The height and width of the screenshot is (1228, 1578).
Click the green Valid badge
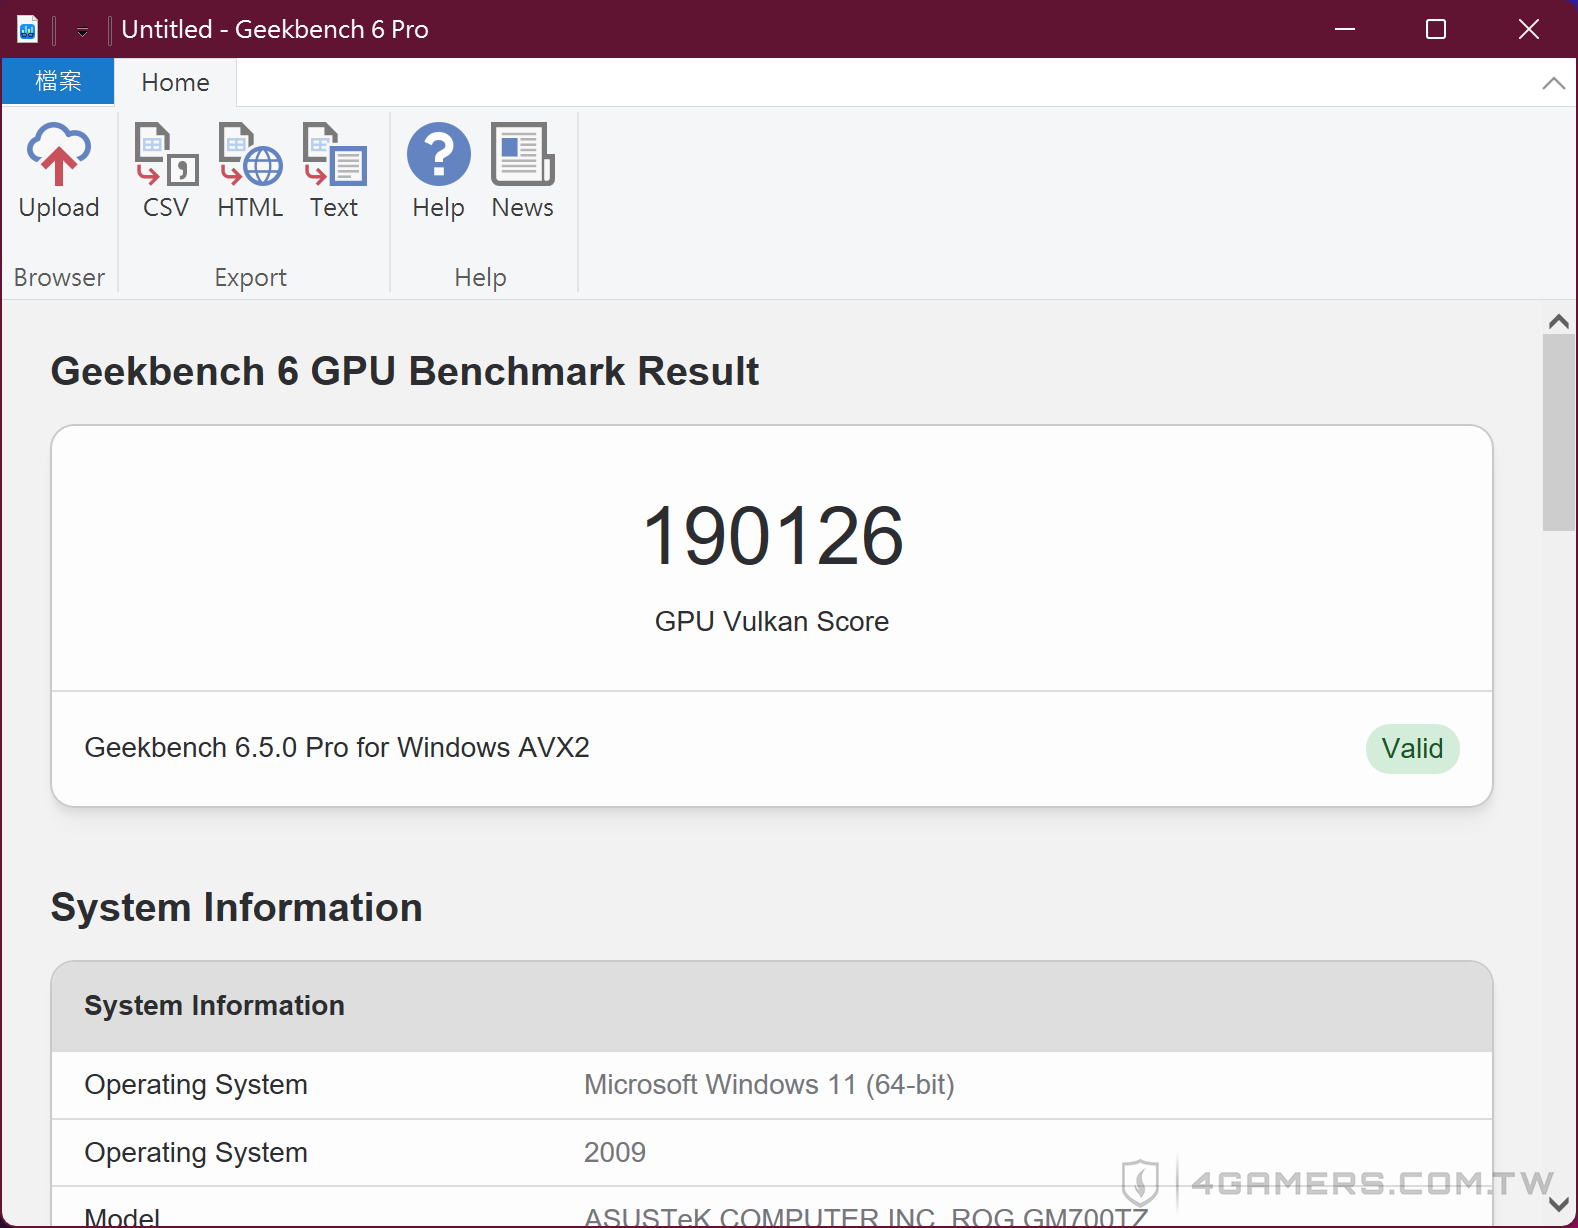point(1412,749)
